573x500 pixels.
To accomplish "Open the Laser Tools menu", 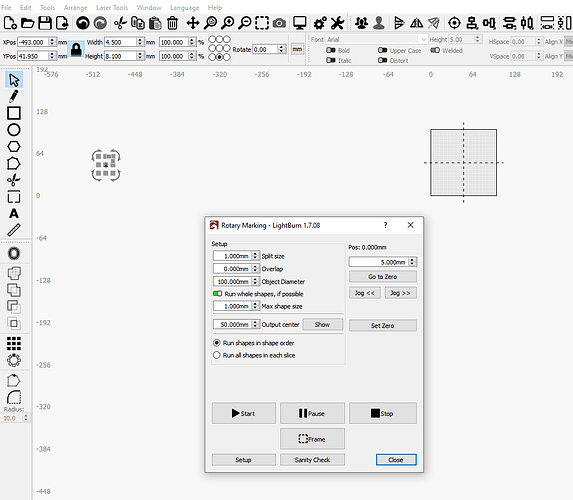I will click(x=112, y=7).
